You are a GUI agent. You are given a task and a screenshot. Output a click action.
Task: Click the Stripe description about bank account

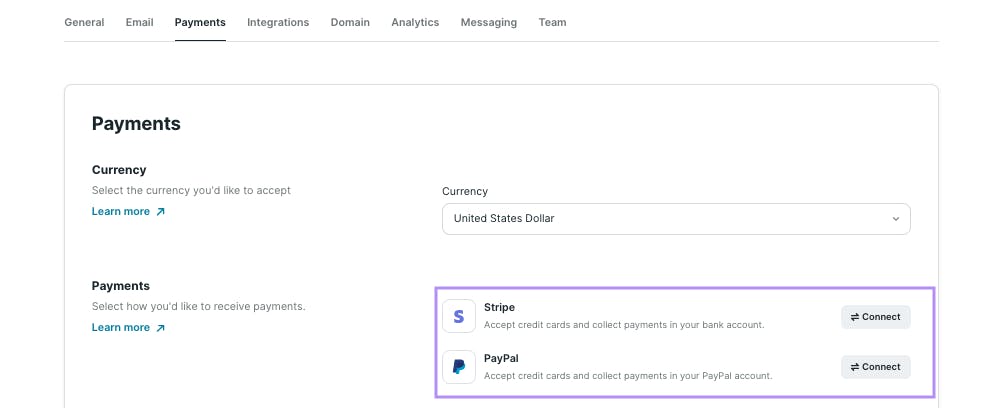pos(624,325)
